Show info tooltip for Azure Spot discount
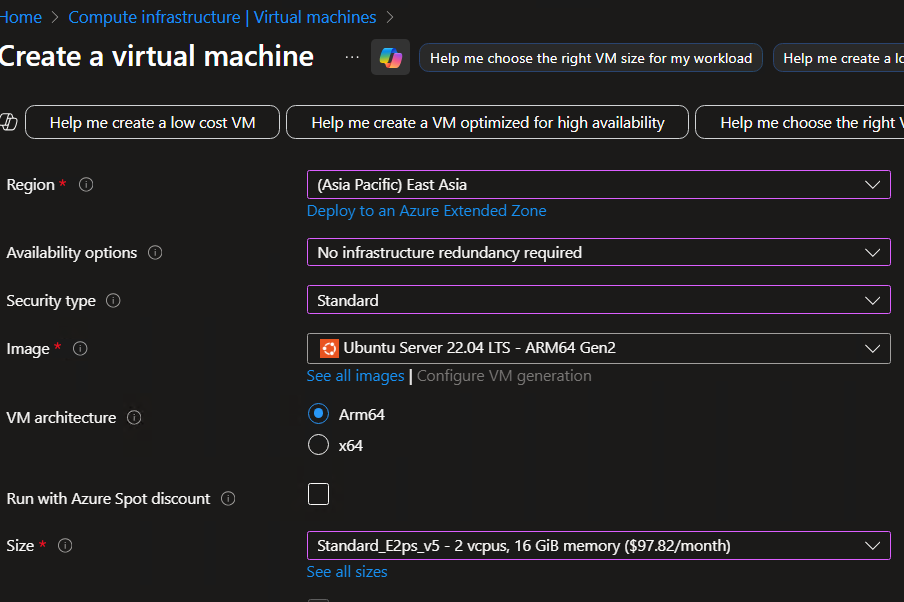 pyautogui.click(x=228, y=498)
